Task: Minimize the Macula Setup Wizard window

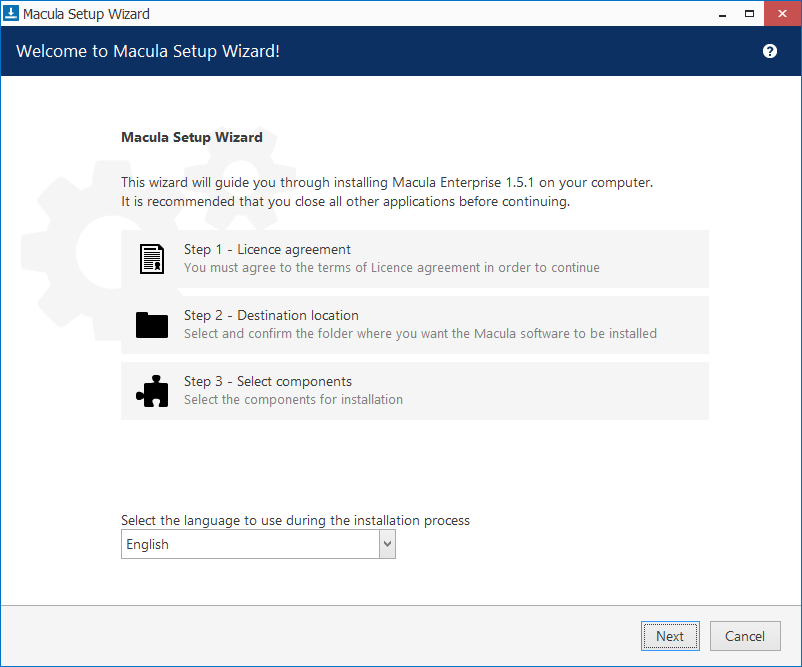Action: coord(722,14)
